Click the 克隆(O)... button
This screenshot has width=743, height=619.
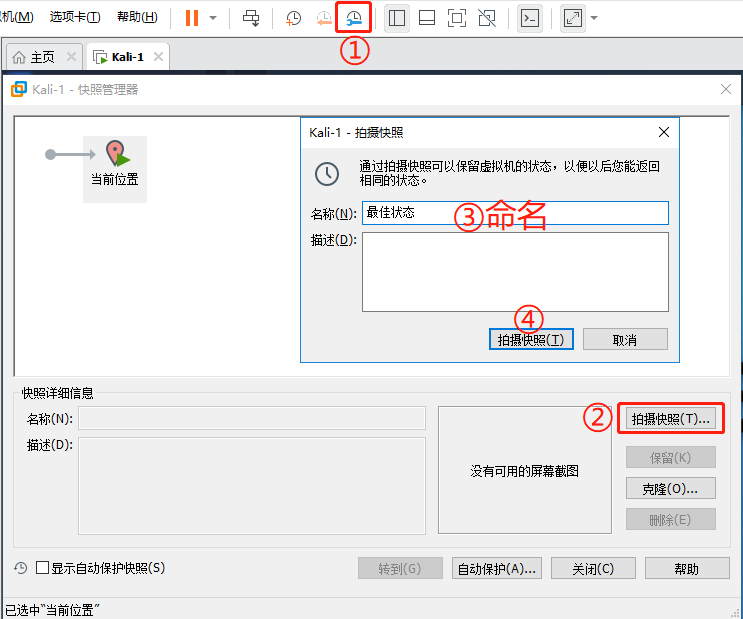coord(671,488)
